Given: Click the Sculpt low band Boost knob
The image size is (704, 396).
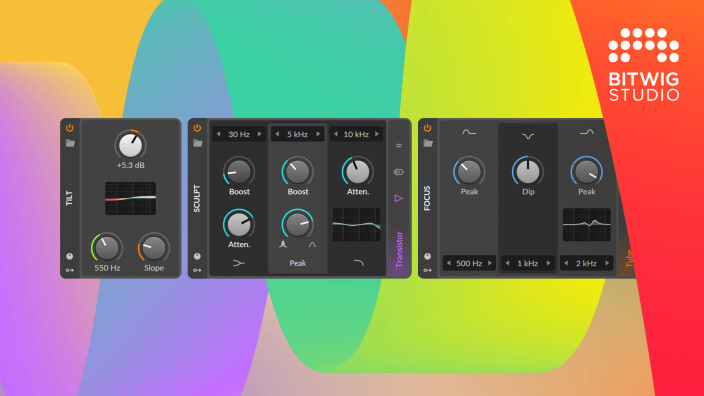Looking at the screenshot, I should 239,172.
